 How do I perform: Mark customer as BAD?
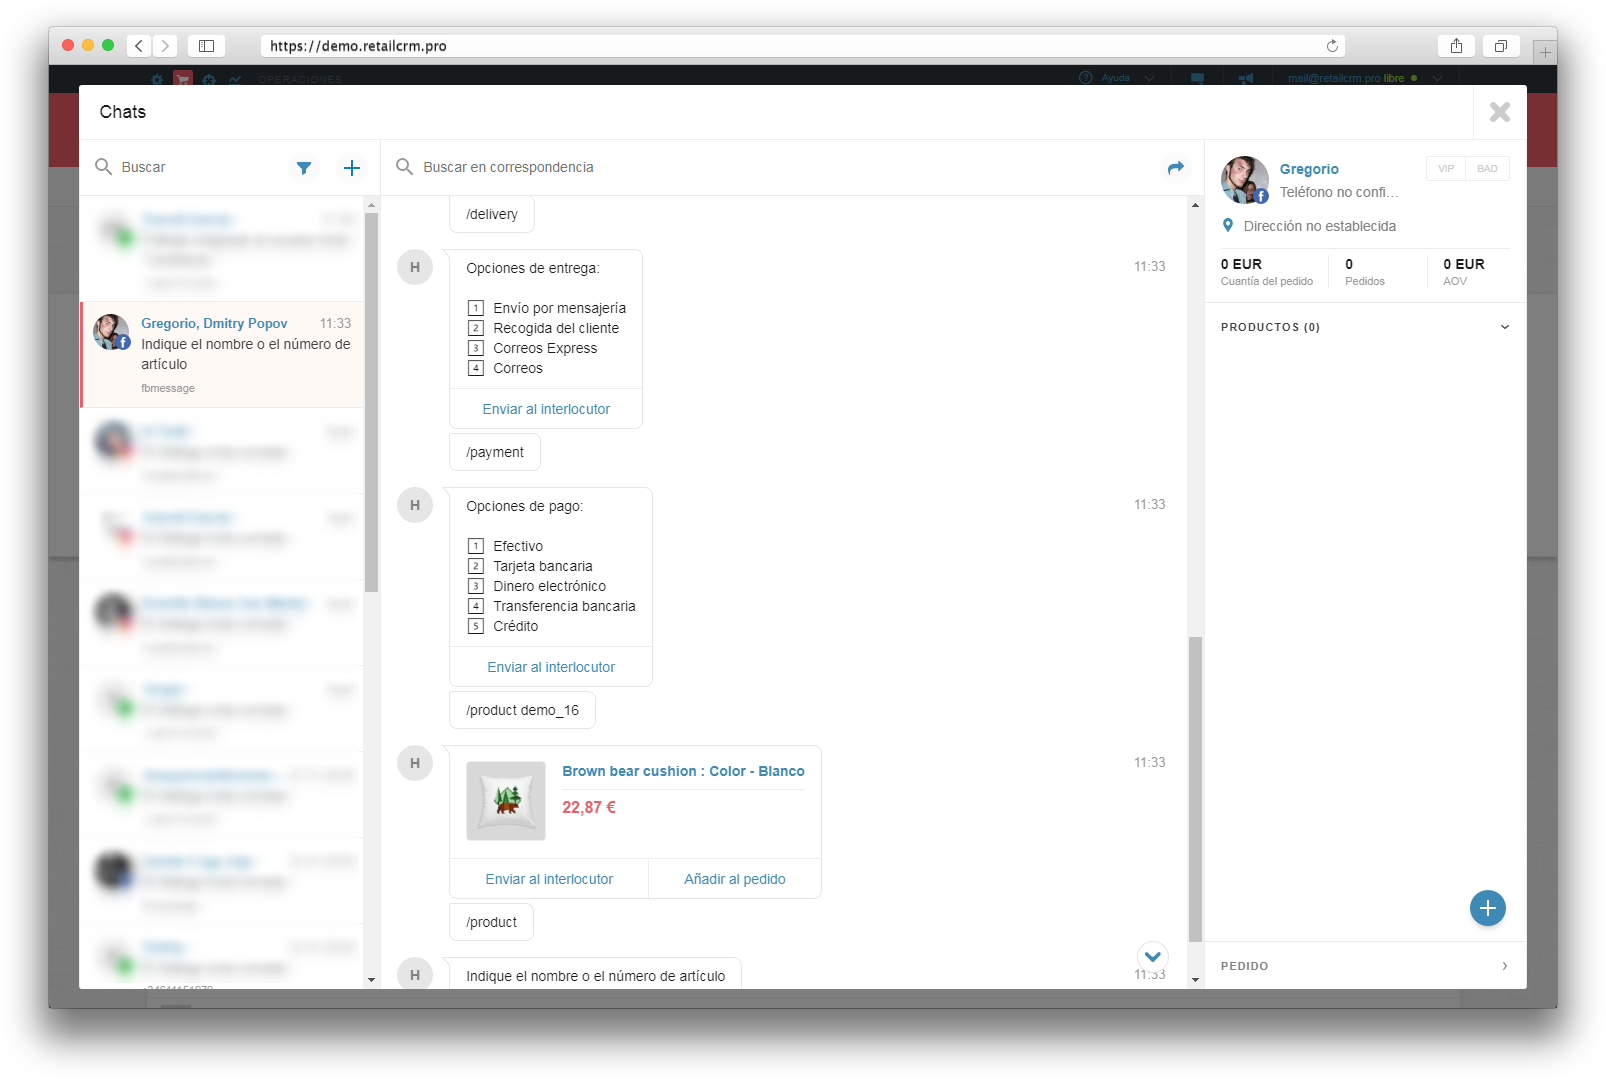[x=1488, y=168]
